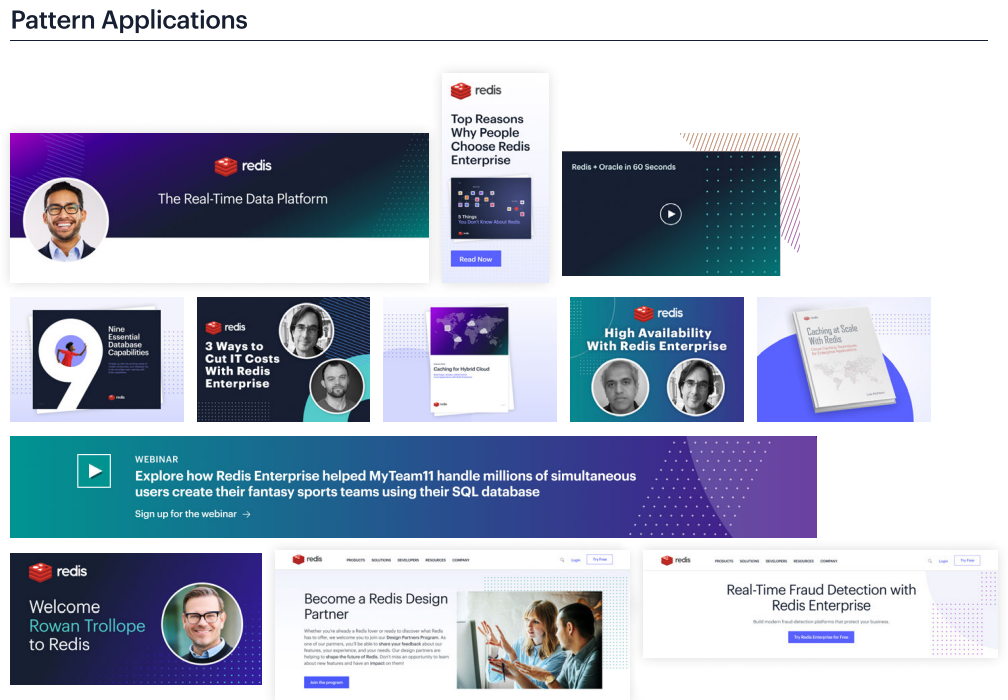Open PRODUCTS menu on Fraud Detection page
Image resolution: width=1008 pixels, height=700 pixels.
pos(724,561)
